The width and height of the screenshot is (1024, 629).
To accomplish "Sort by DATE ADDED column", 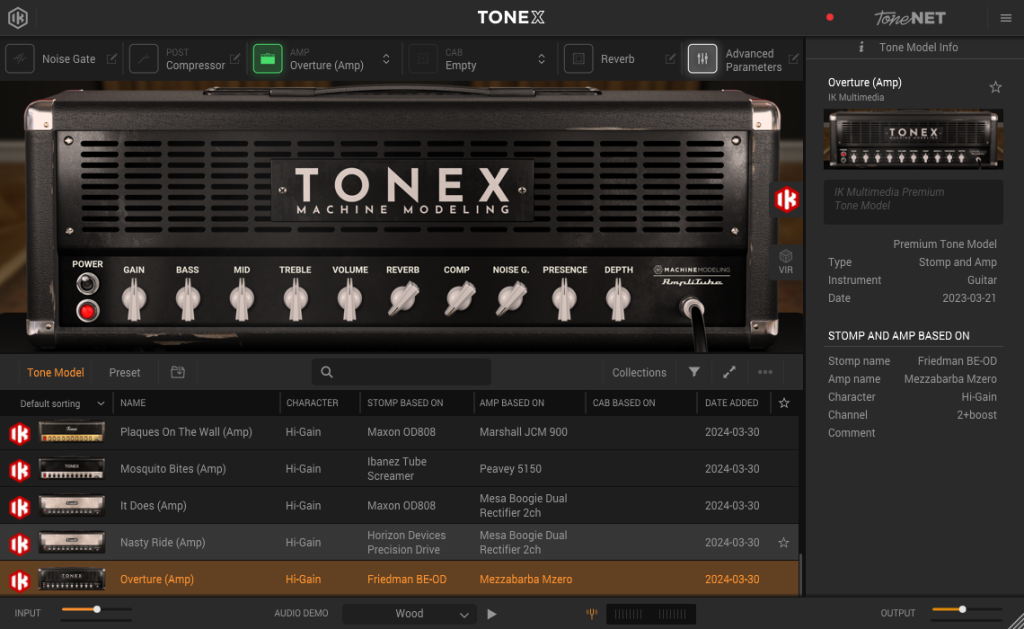I will pyautogui.click(x=731, y=403).
